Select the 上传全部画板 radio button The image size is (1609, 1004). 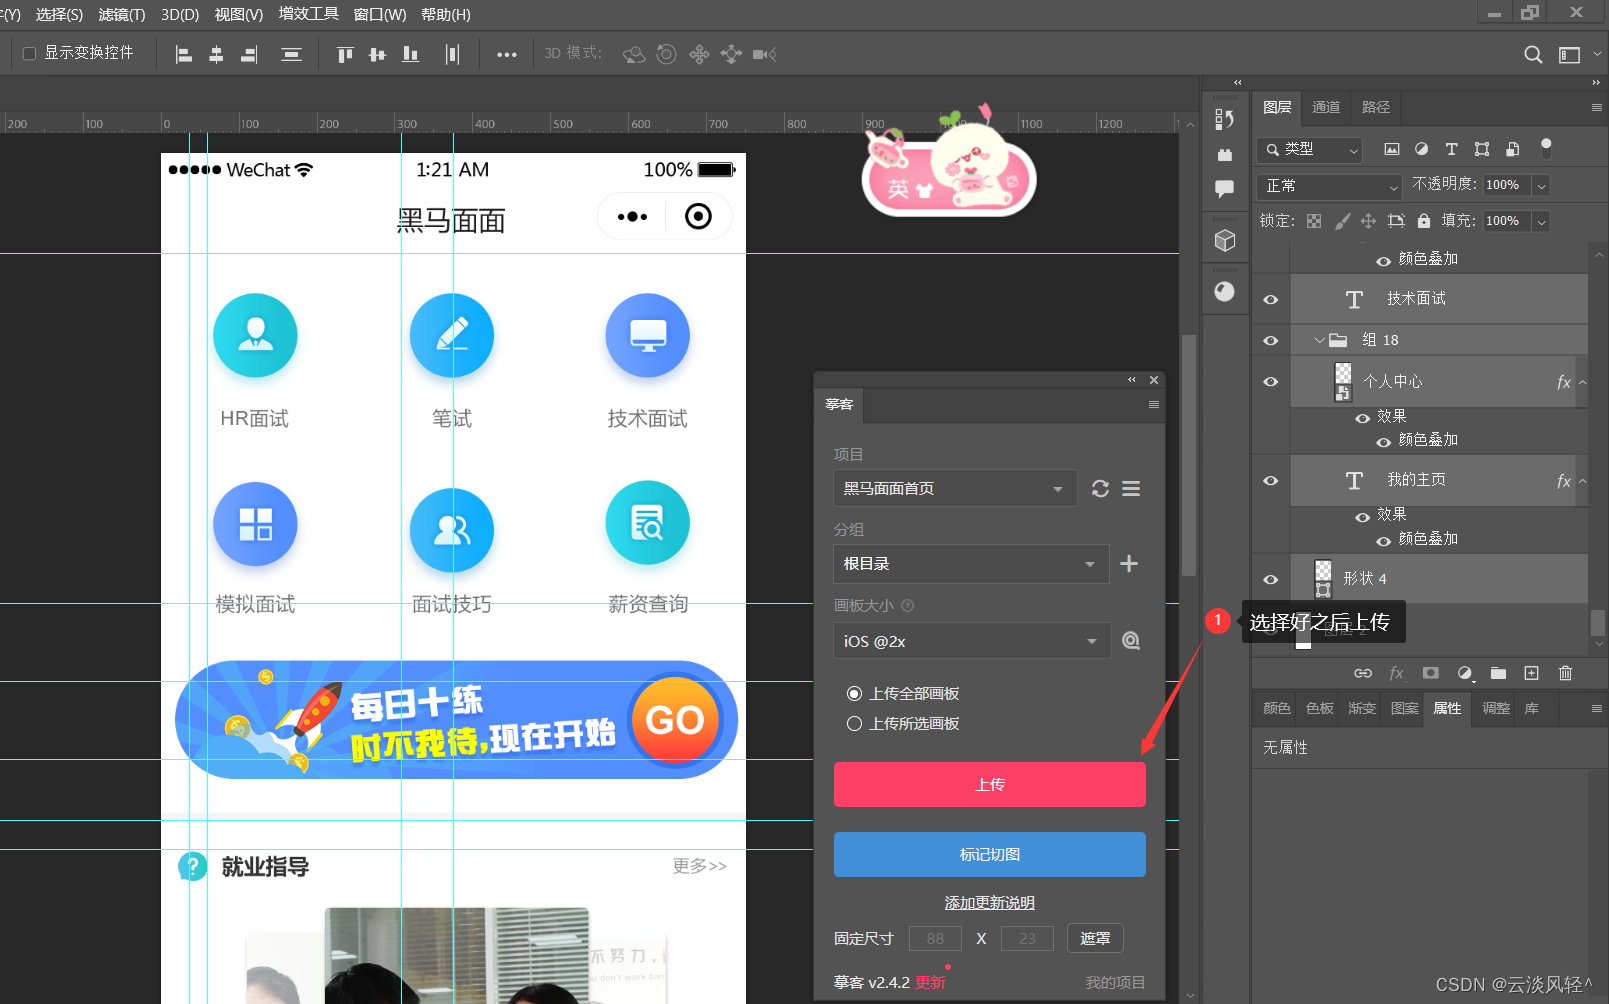pos(854,694)
